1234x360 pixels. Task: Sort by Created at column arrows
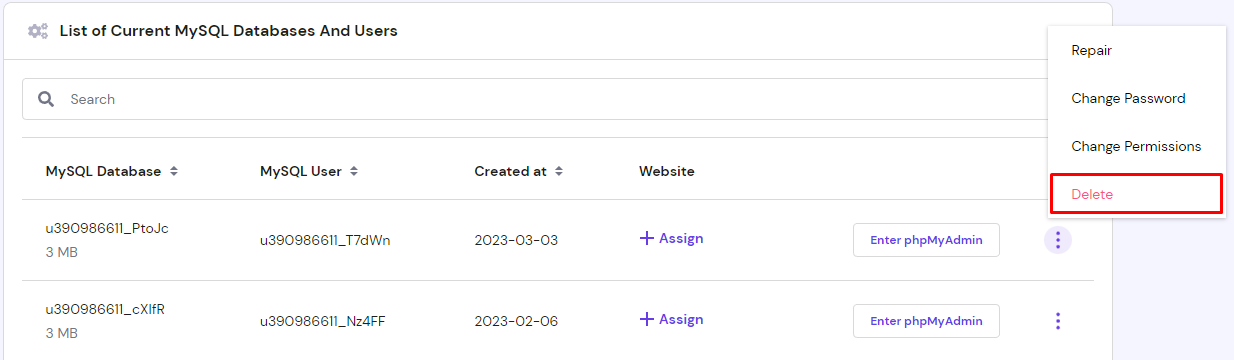click(559, 171)
